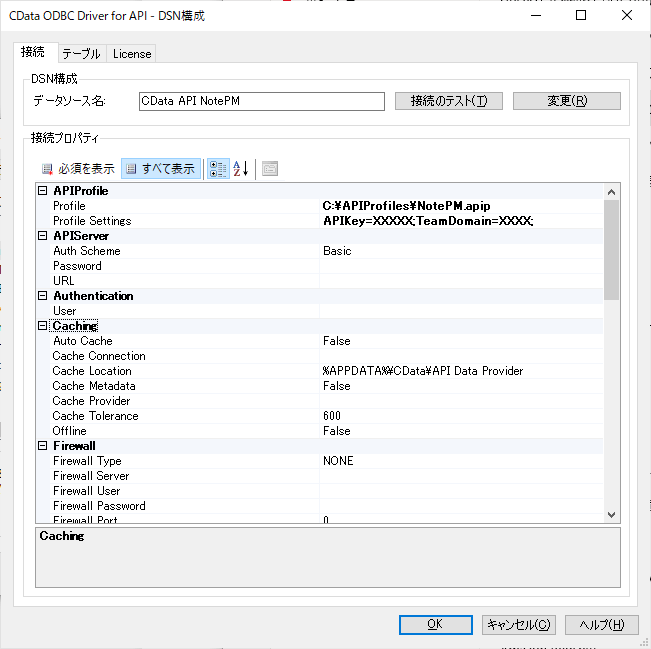Open the property pages icon
Image resolution: width=651 pixels, height=649 pixels.
pyautogui.click(x=270, y=169)
